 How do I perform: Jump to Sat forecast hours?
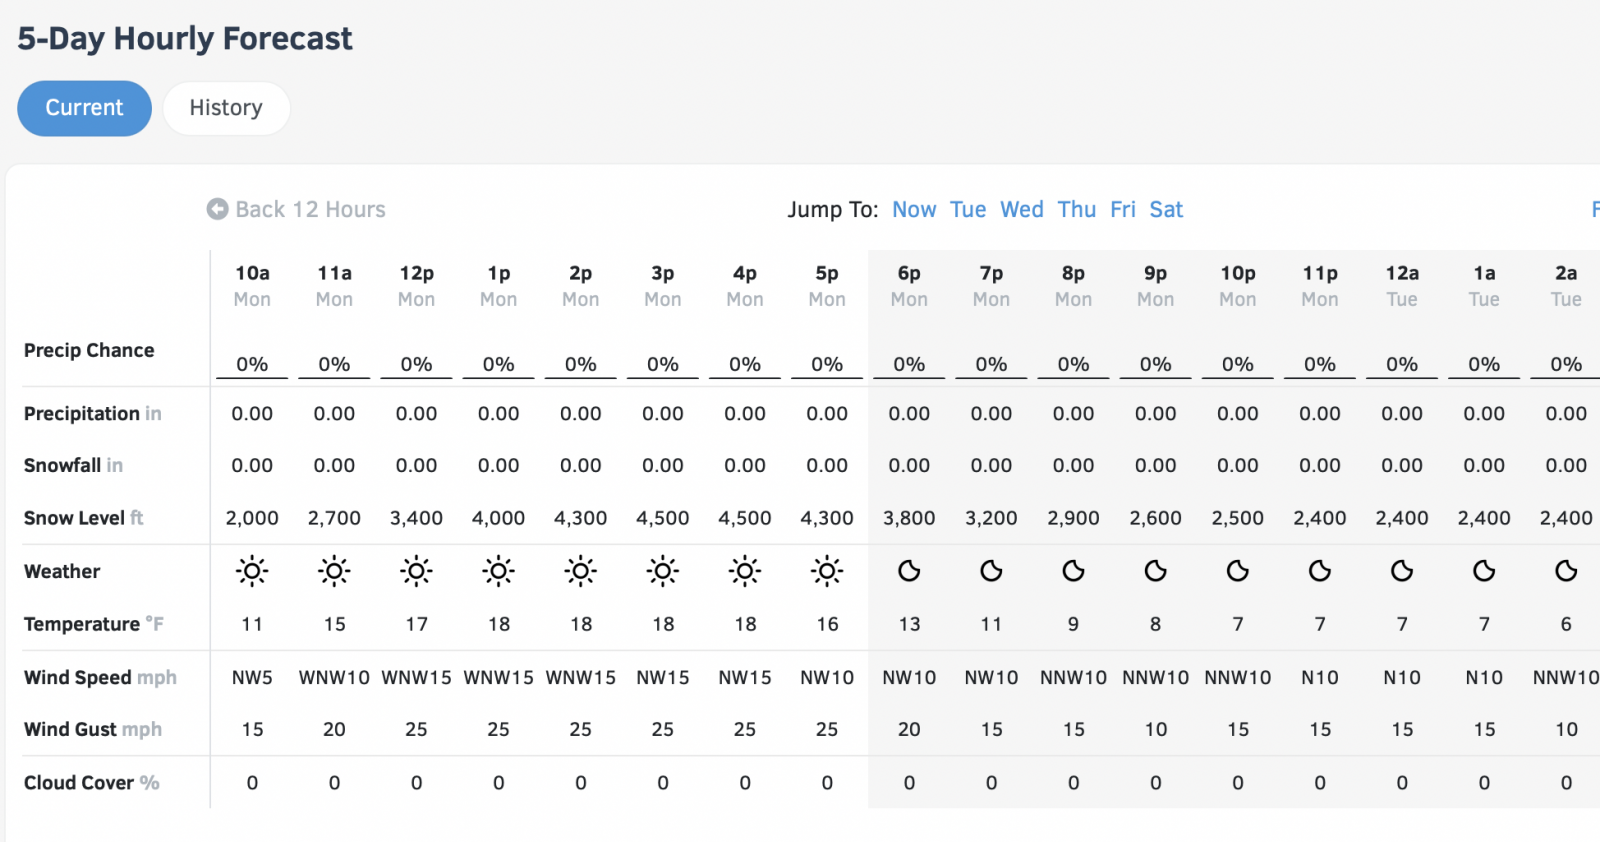click(1166, 209)
